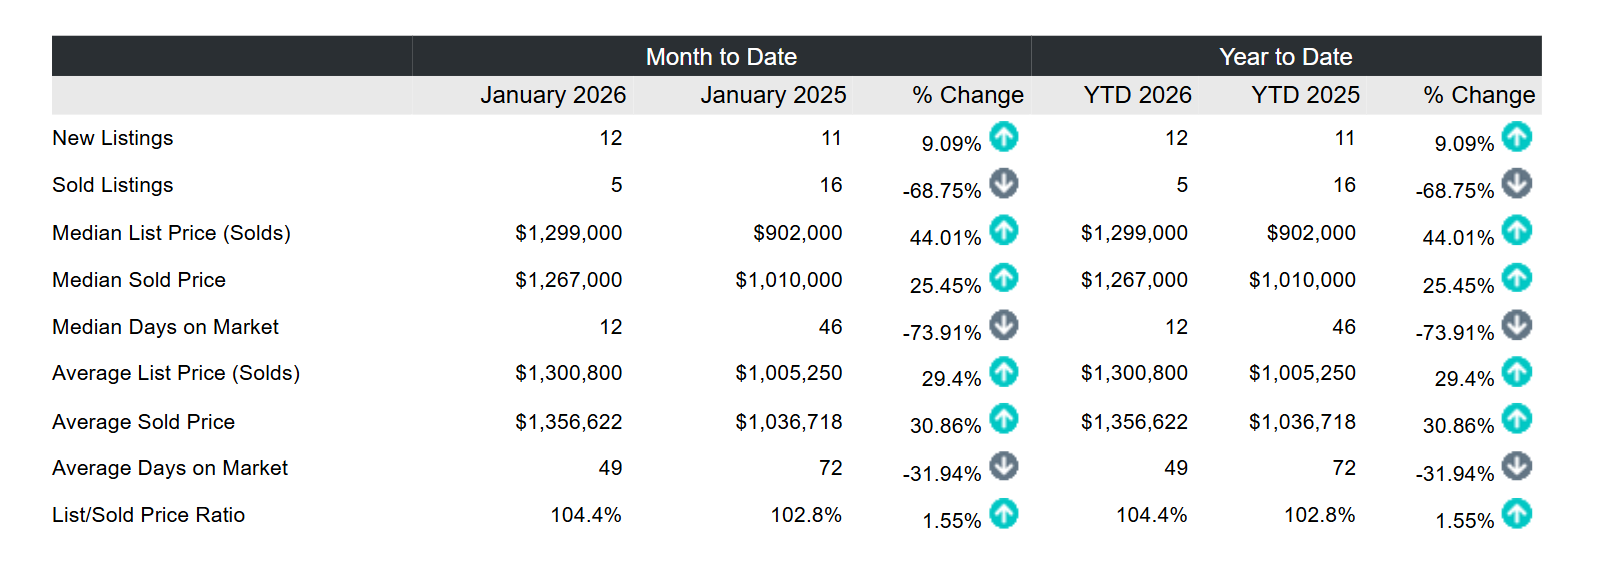Click the down arrow icon beside Sold Listings -68.75% monthly
The width and height of the screenshot is (1605, 573).
(1003, 183)
